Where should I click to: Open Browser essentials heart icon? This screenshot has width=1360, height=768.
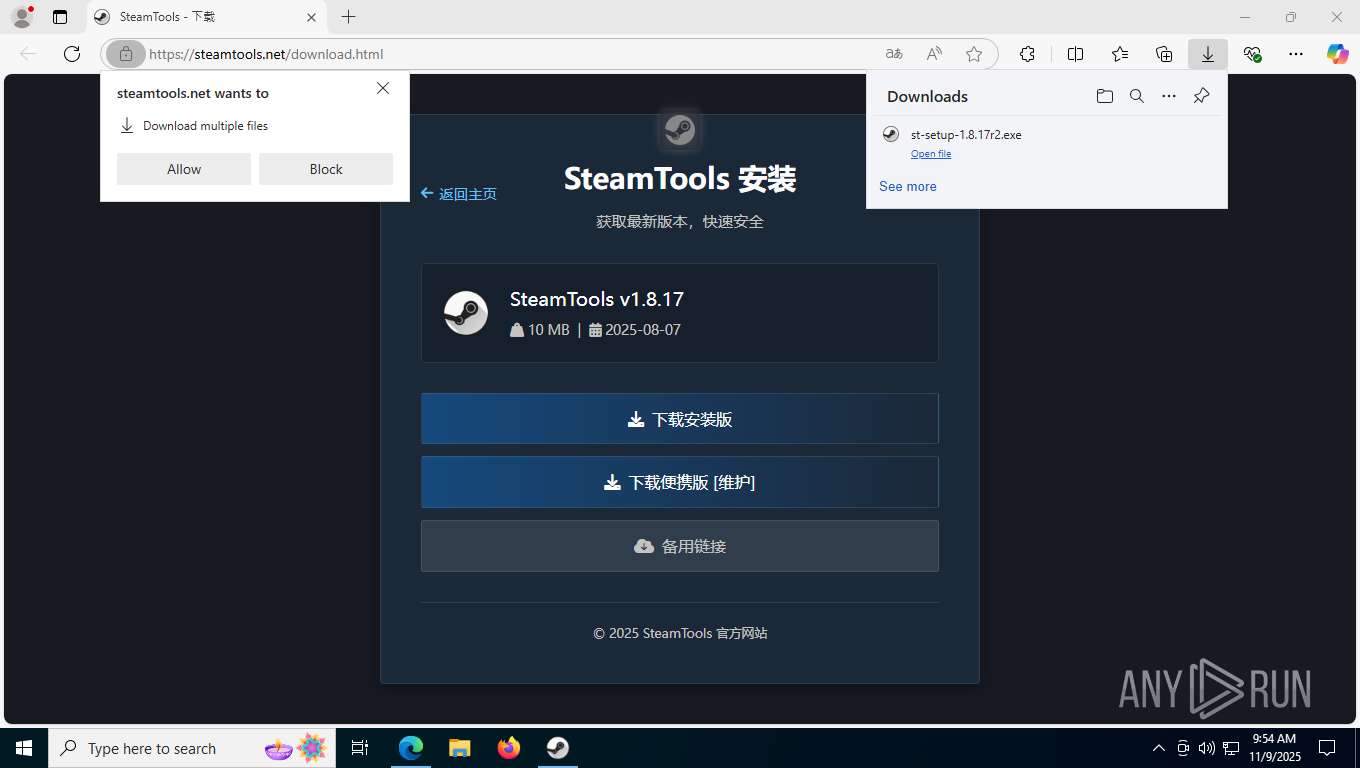[1252, 54]
